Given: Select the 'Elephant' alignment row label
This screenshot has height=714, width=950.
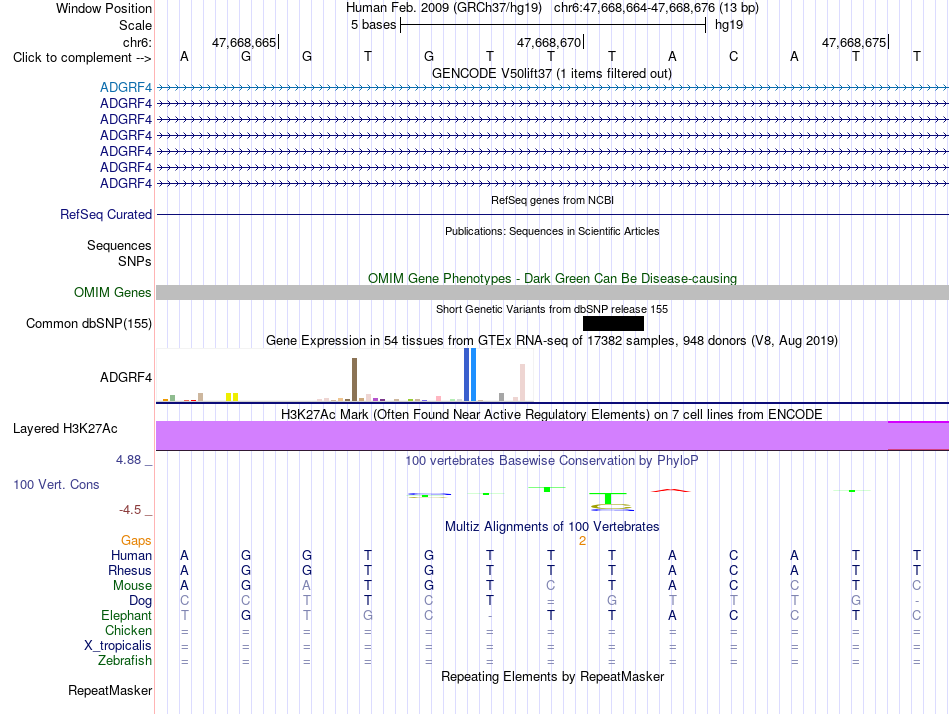Looking at the screenshot, I should tap(127, 615).
